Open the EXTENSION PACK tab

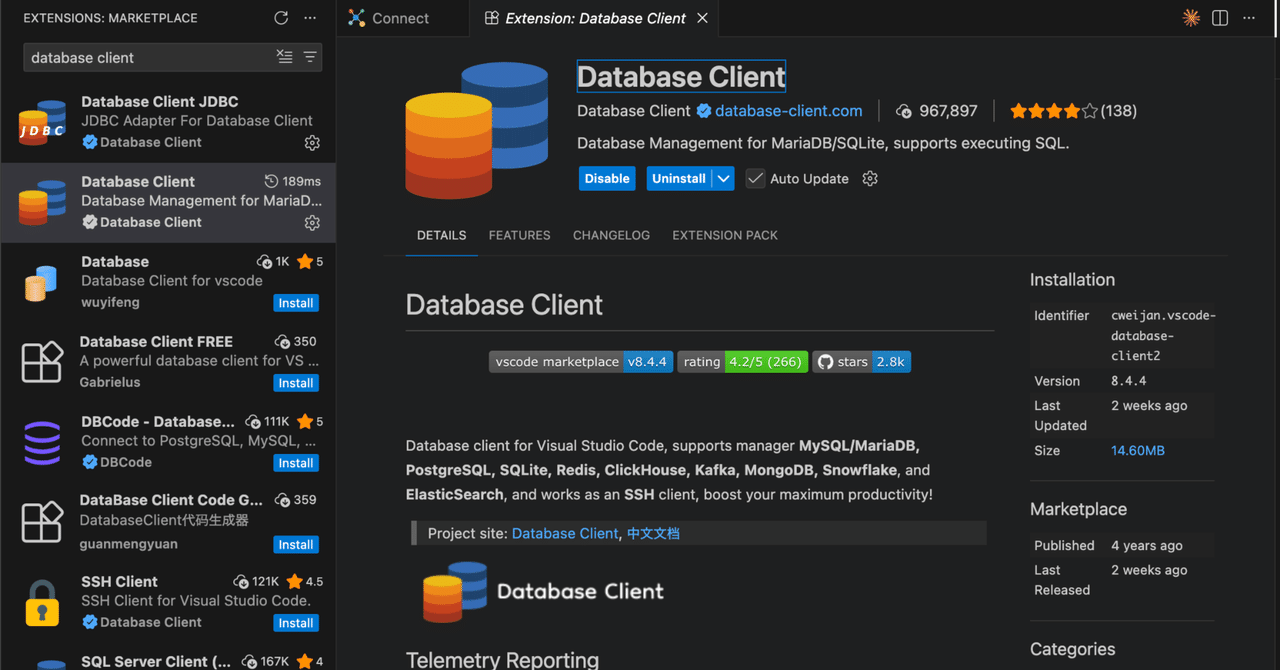pyautogui.click(x=724, y=235)
